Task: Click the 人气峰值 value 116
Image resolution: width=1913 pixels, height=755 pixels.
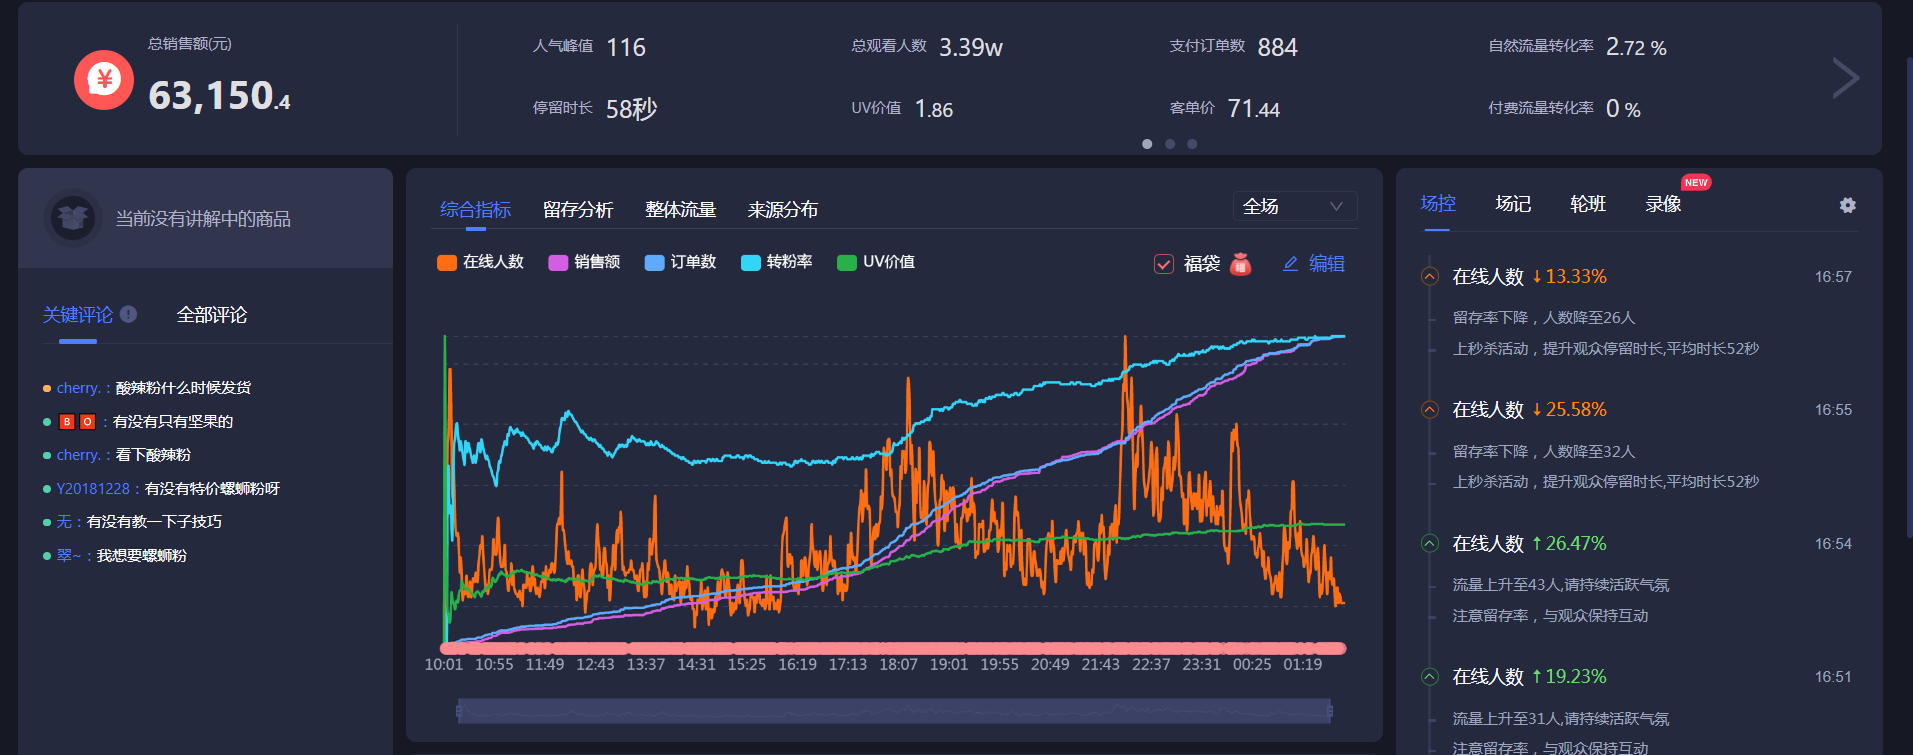Action: 626,47
